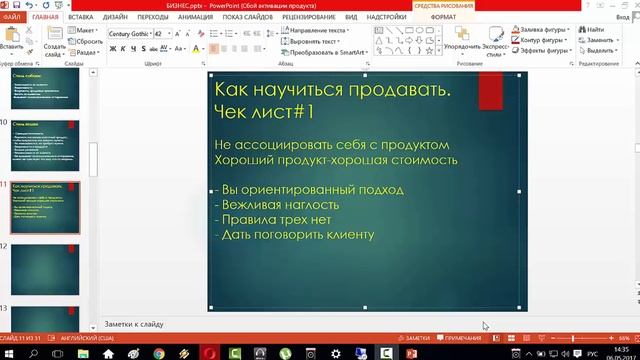Apply bold formatting with the Ж button
Viewport: 640px width, 360px height.
(x=113, y=49)
